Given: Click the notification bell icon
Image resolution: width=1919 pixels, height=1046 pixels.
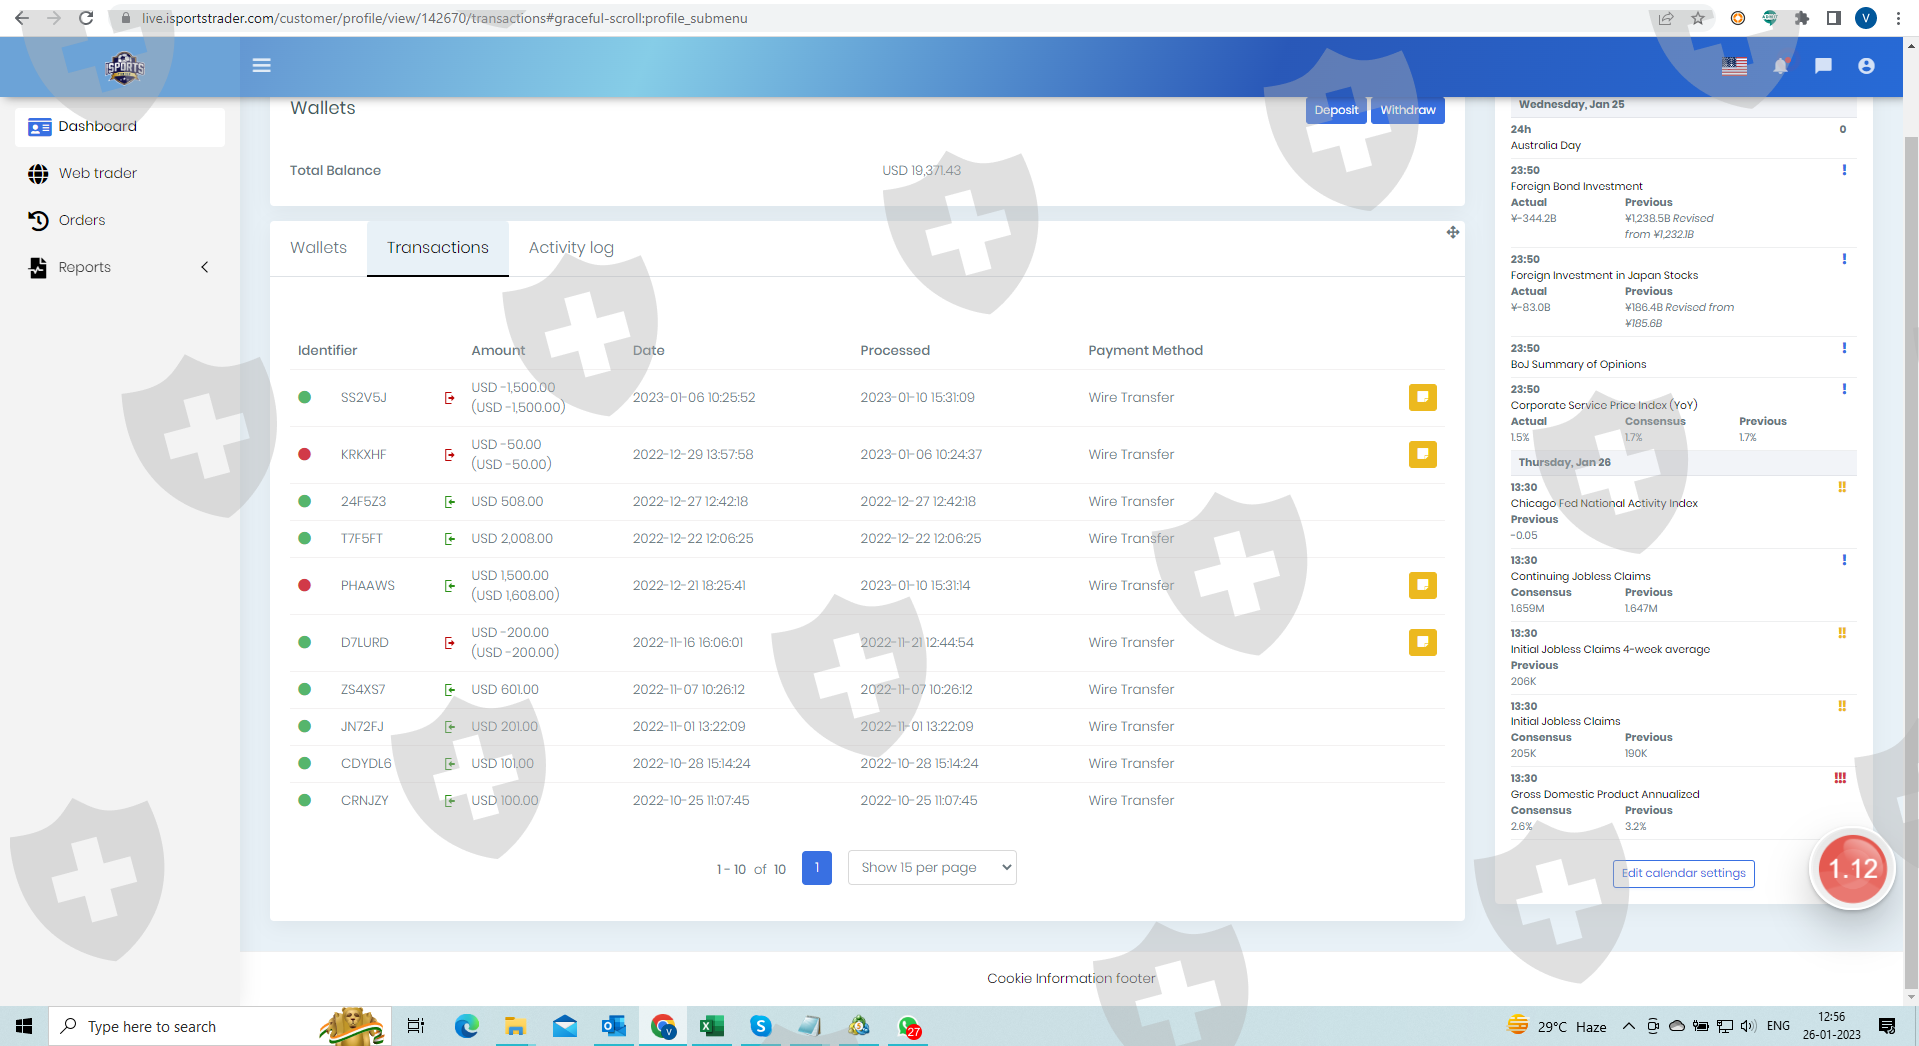Looking at the screenshot, I should pos(1780,66).
